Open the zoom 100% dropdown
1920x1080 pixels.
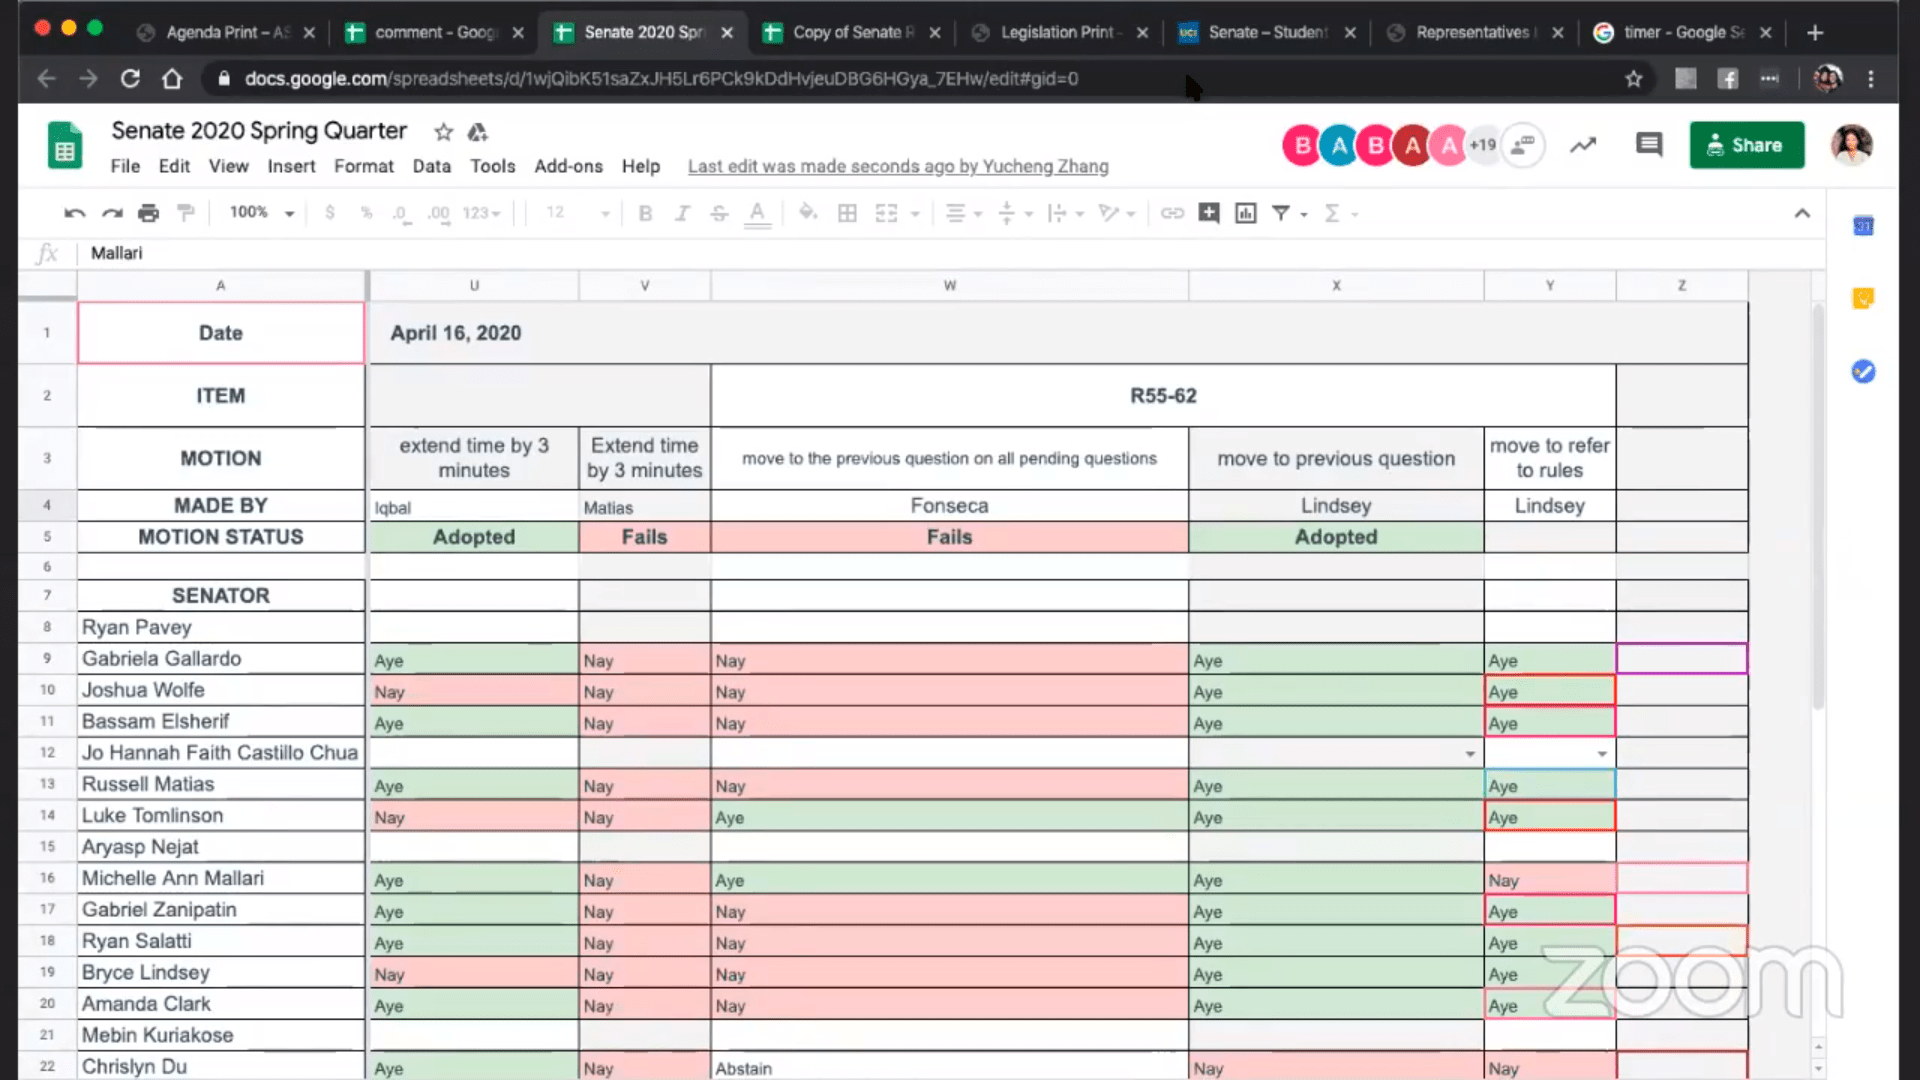click(x=262, y=213)
